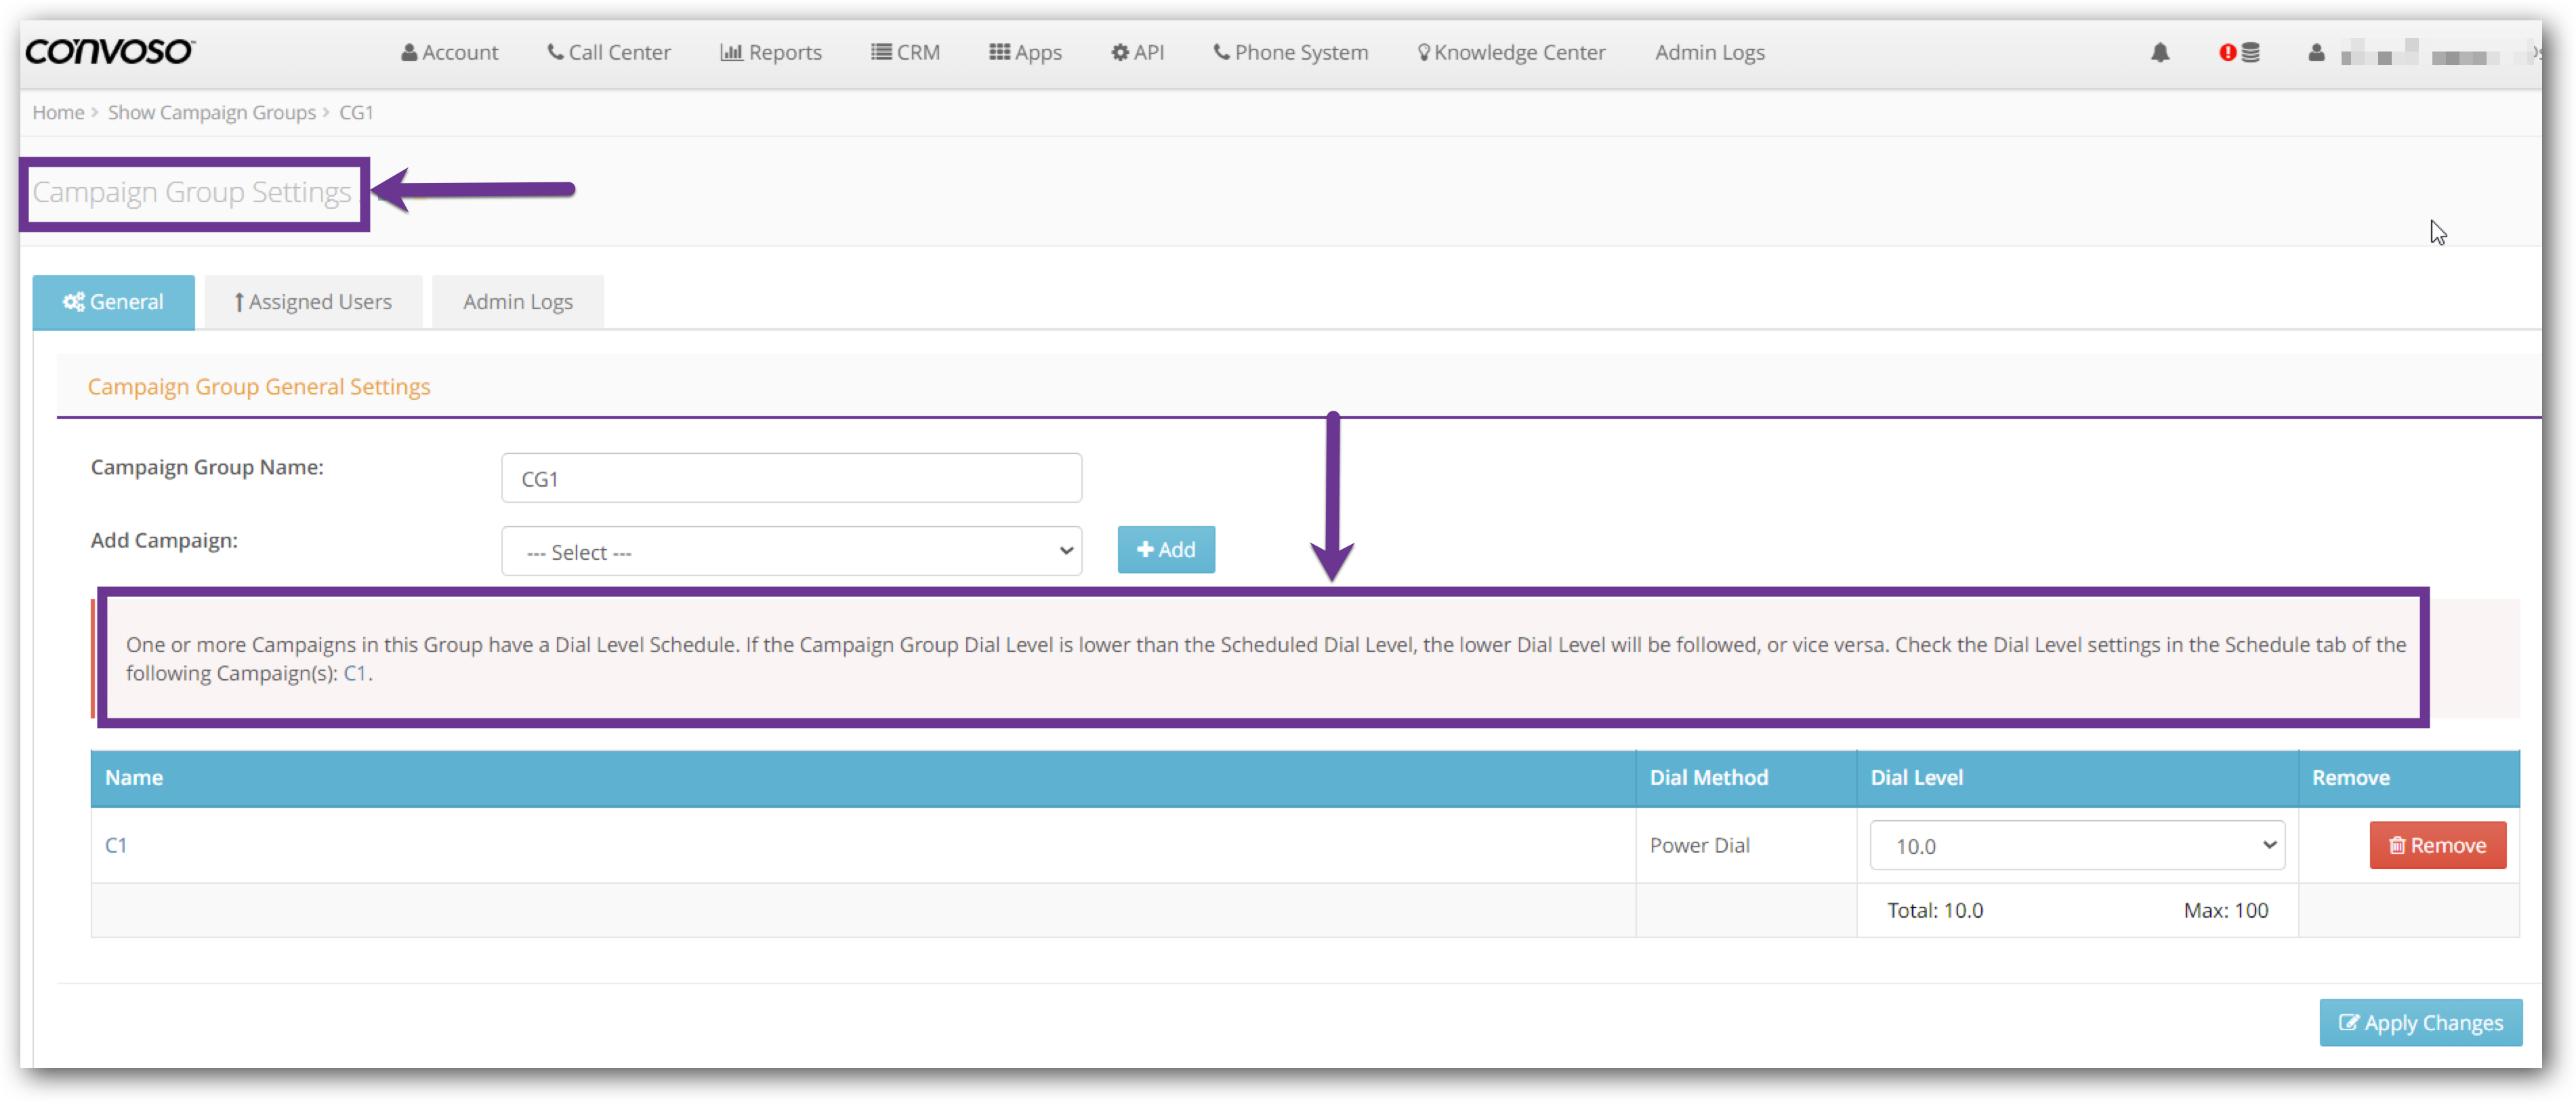Click the Campaign Group Settings page title
2576x1102 pixels.
(x=192, y=191)
